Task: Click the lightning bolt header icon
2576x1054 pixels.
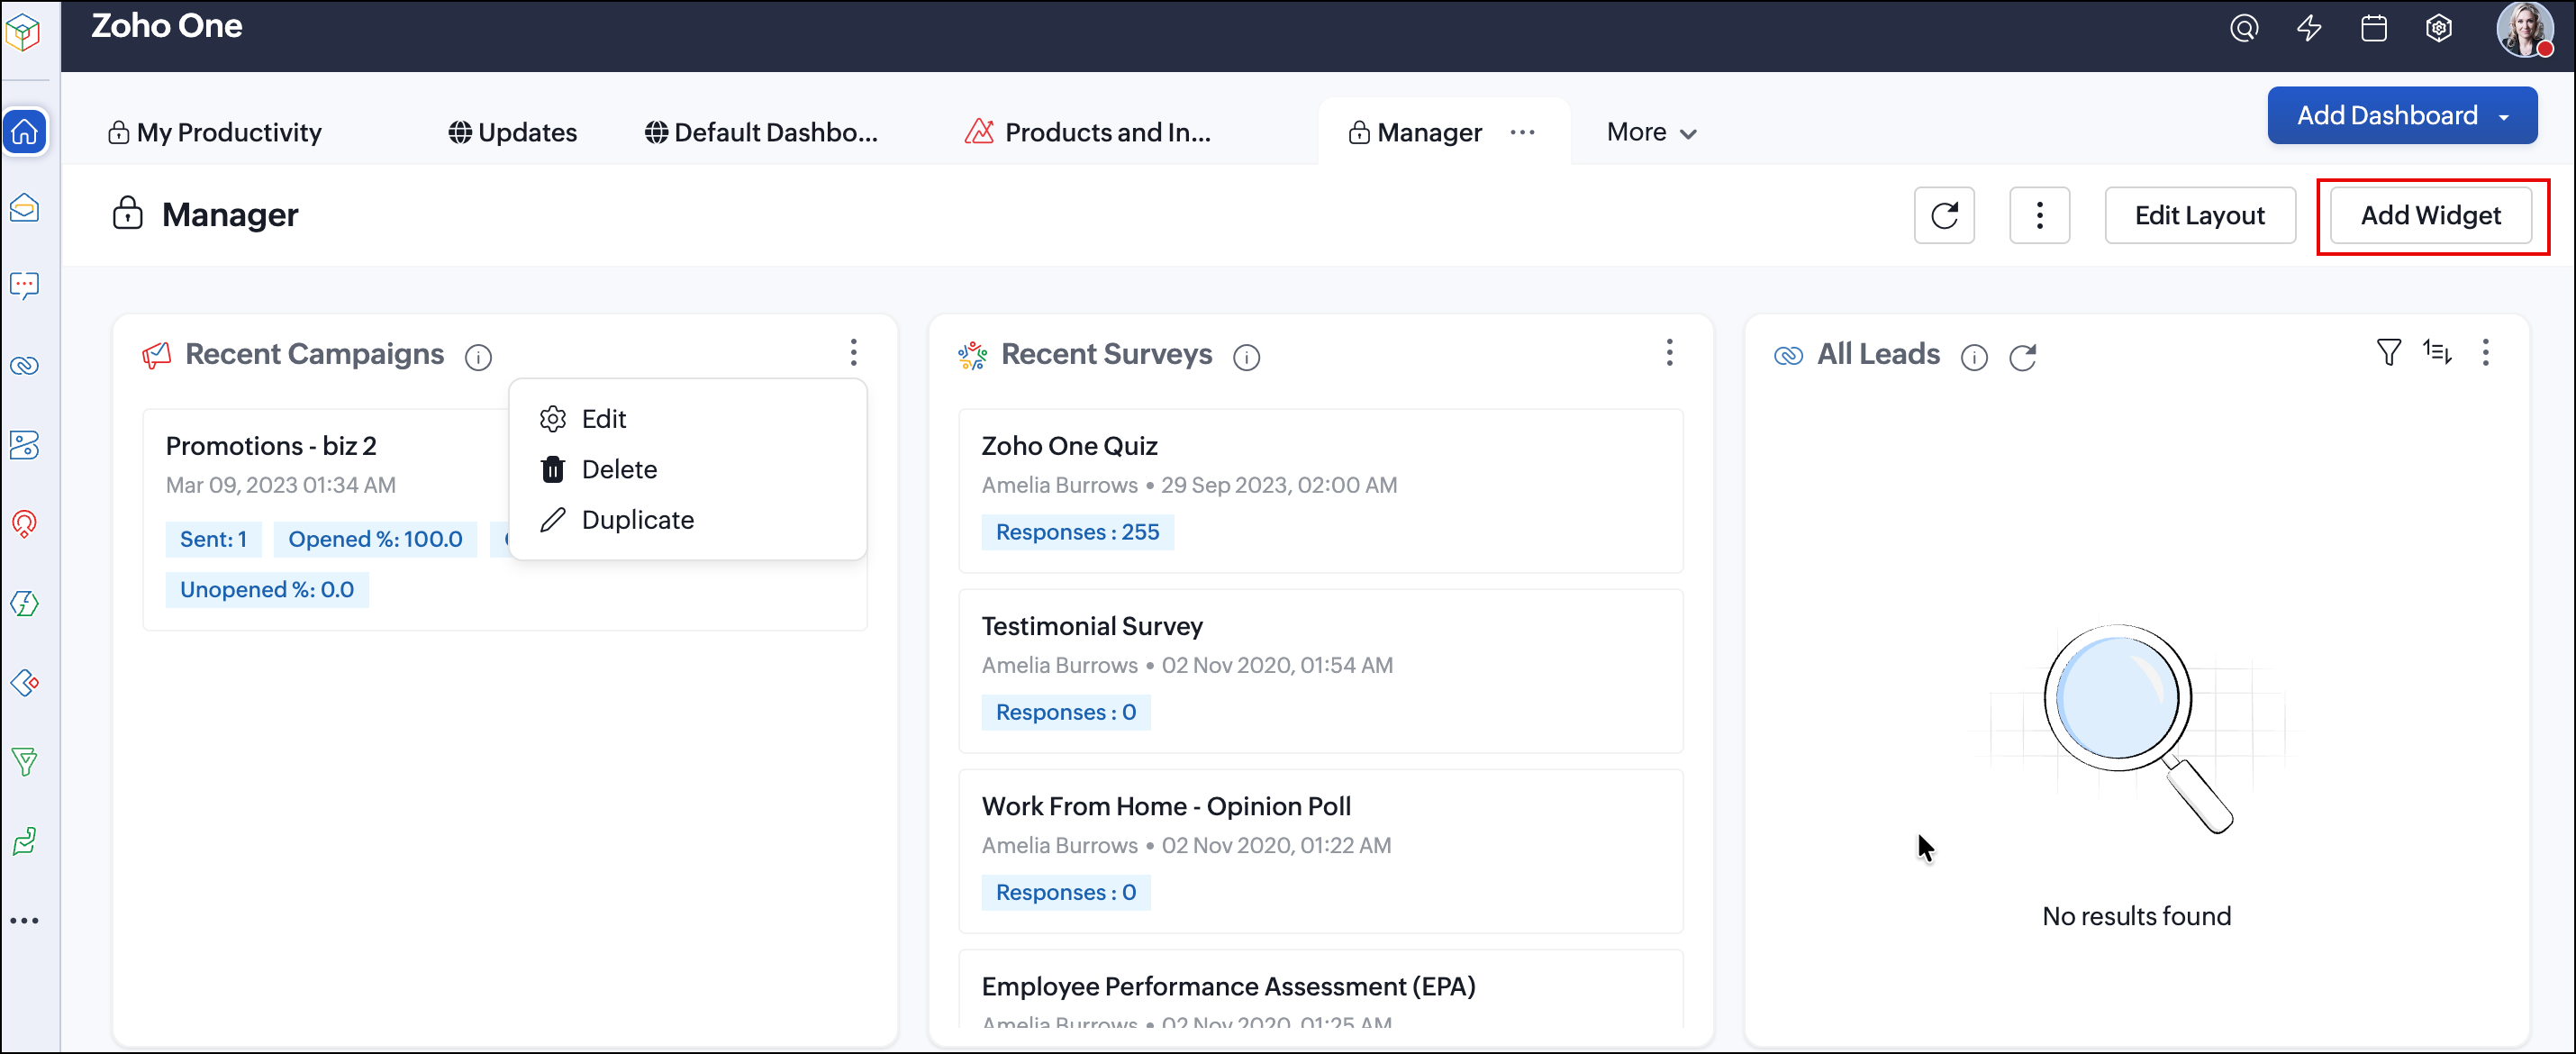Action: pos(2309,28)
